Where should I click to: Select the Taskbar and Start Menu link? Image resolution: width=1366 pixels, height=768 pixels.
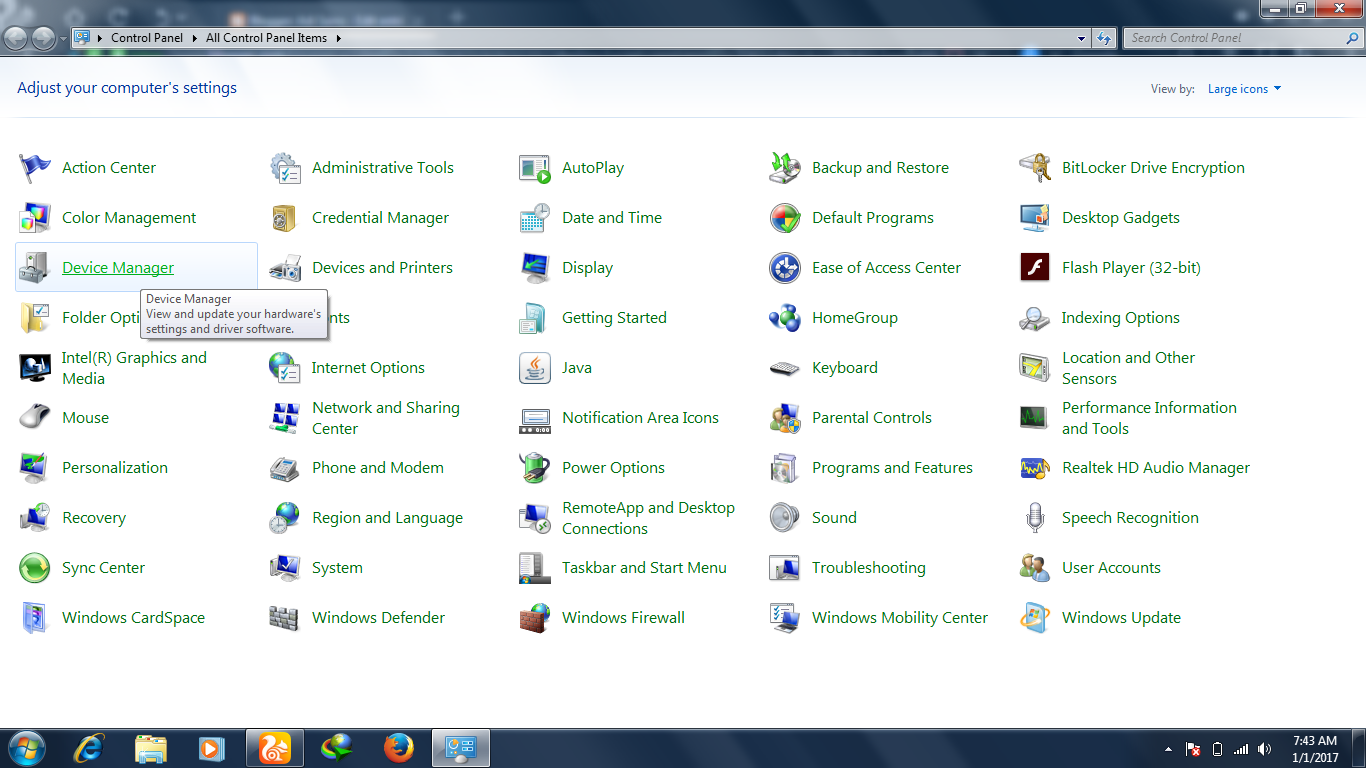(x=644, y=568)
